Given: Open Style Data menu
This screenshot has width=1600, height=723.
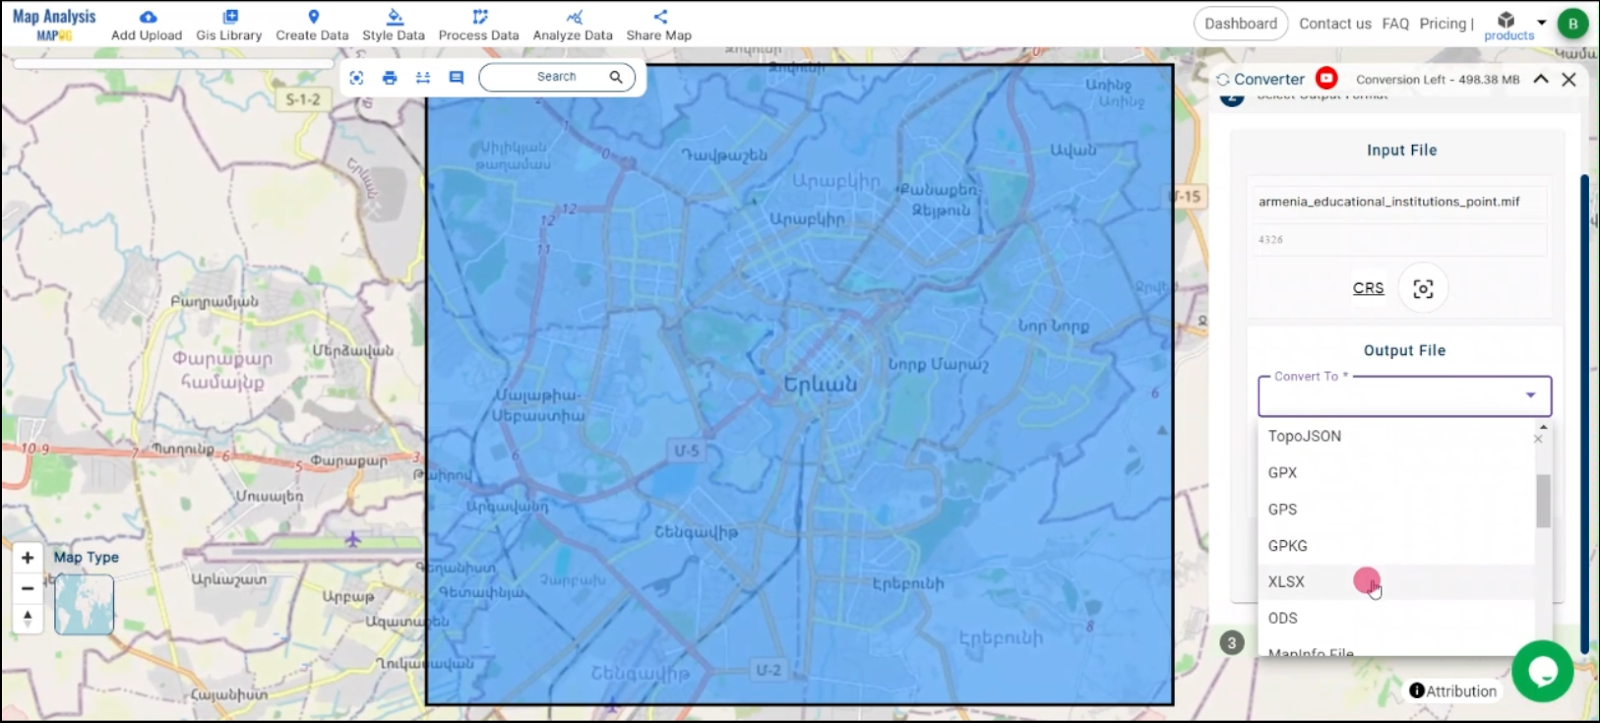Looking at the screenshot, I should click(x=393, y=25).
